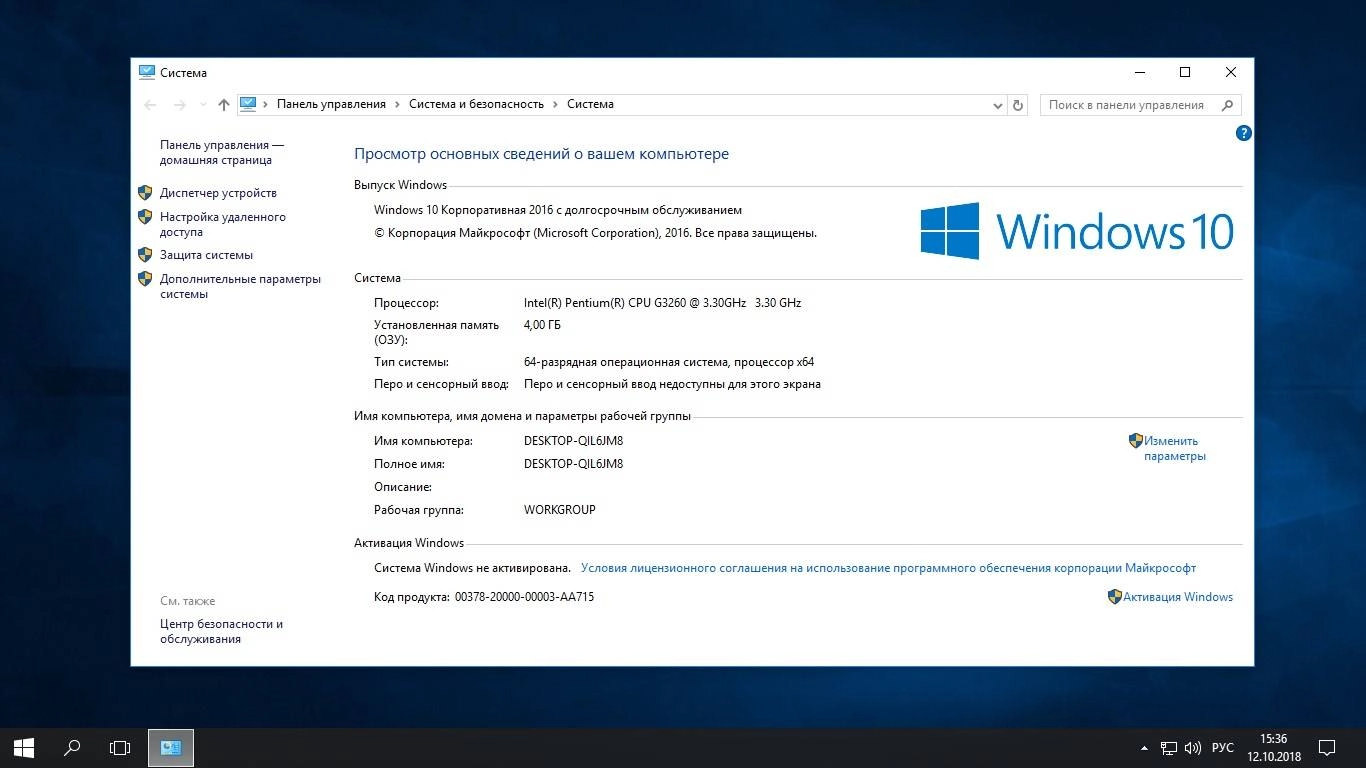Image resolution: width=1366 pixels, height=768 pixels.
Task: Click the Back navigation arrow
Action: (x=151, y=104)
